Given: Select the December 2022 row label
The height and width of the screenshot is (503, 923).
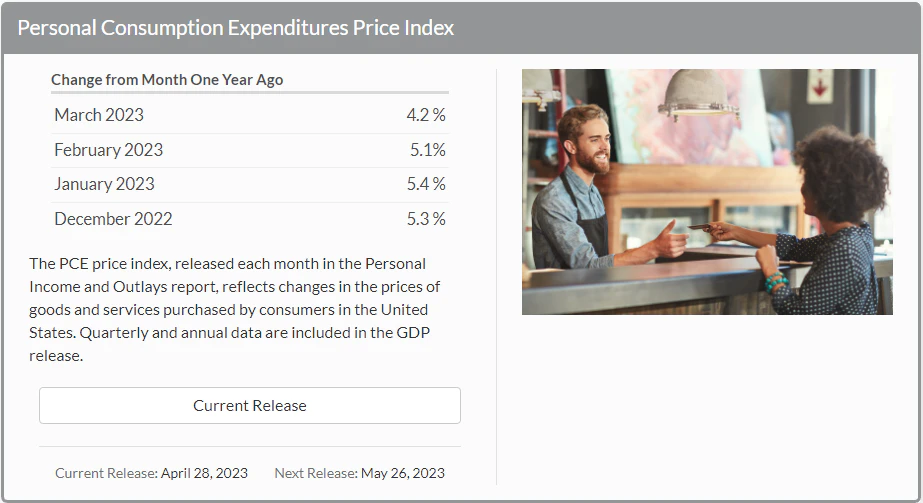Looking at the screenshot, I should point(113,219).
